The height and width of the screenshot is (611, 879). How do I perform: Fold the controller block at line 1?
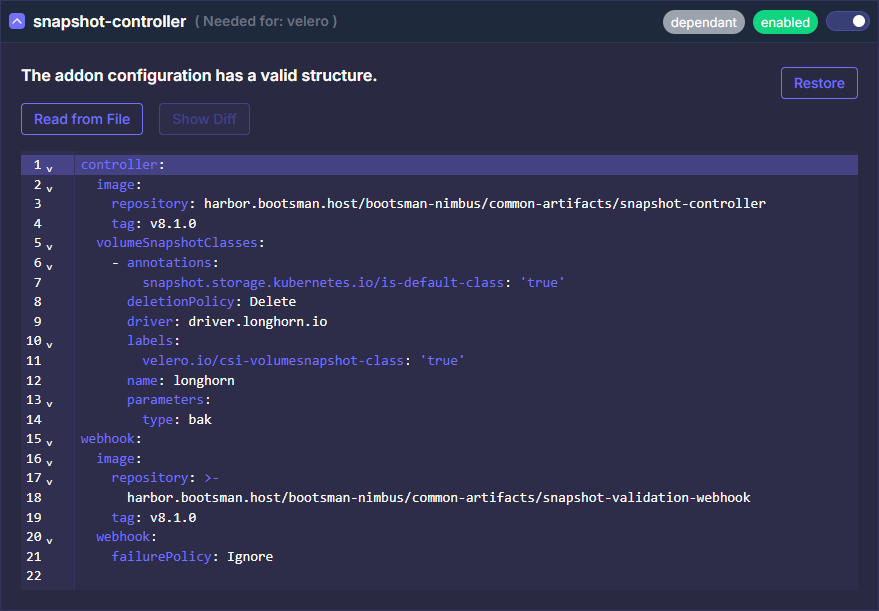pyautogui.click(x=50, y=167)
